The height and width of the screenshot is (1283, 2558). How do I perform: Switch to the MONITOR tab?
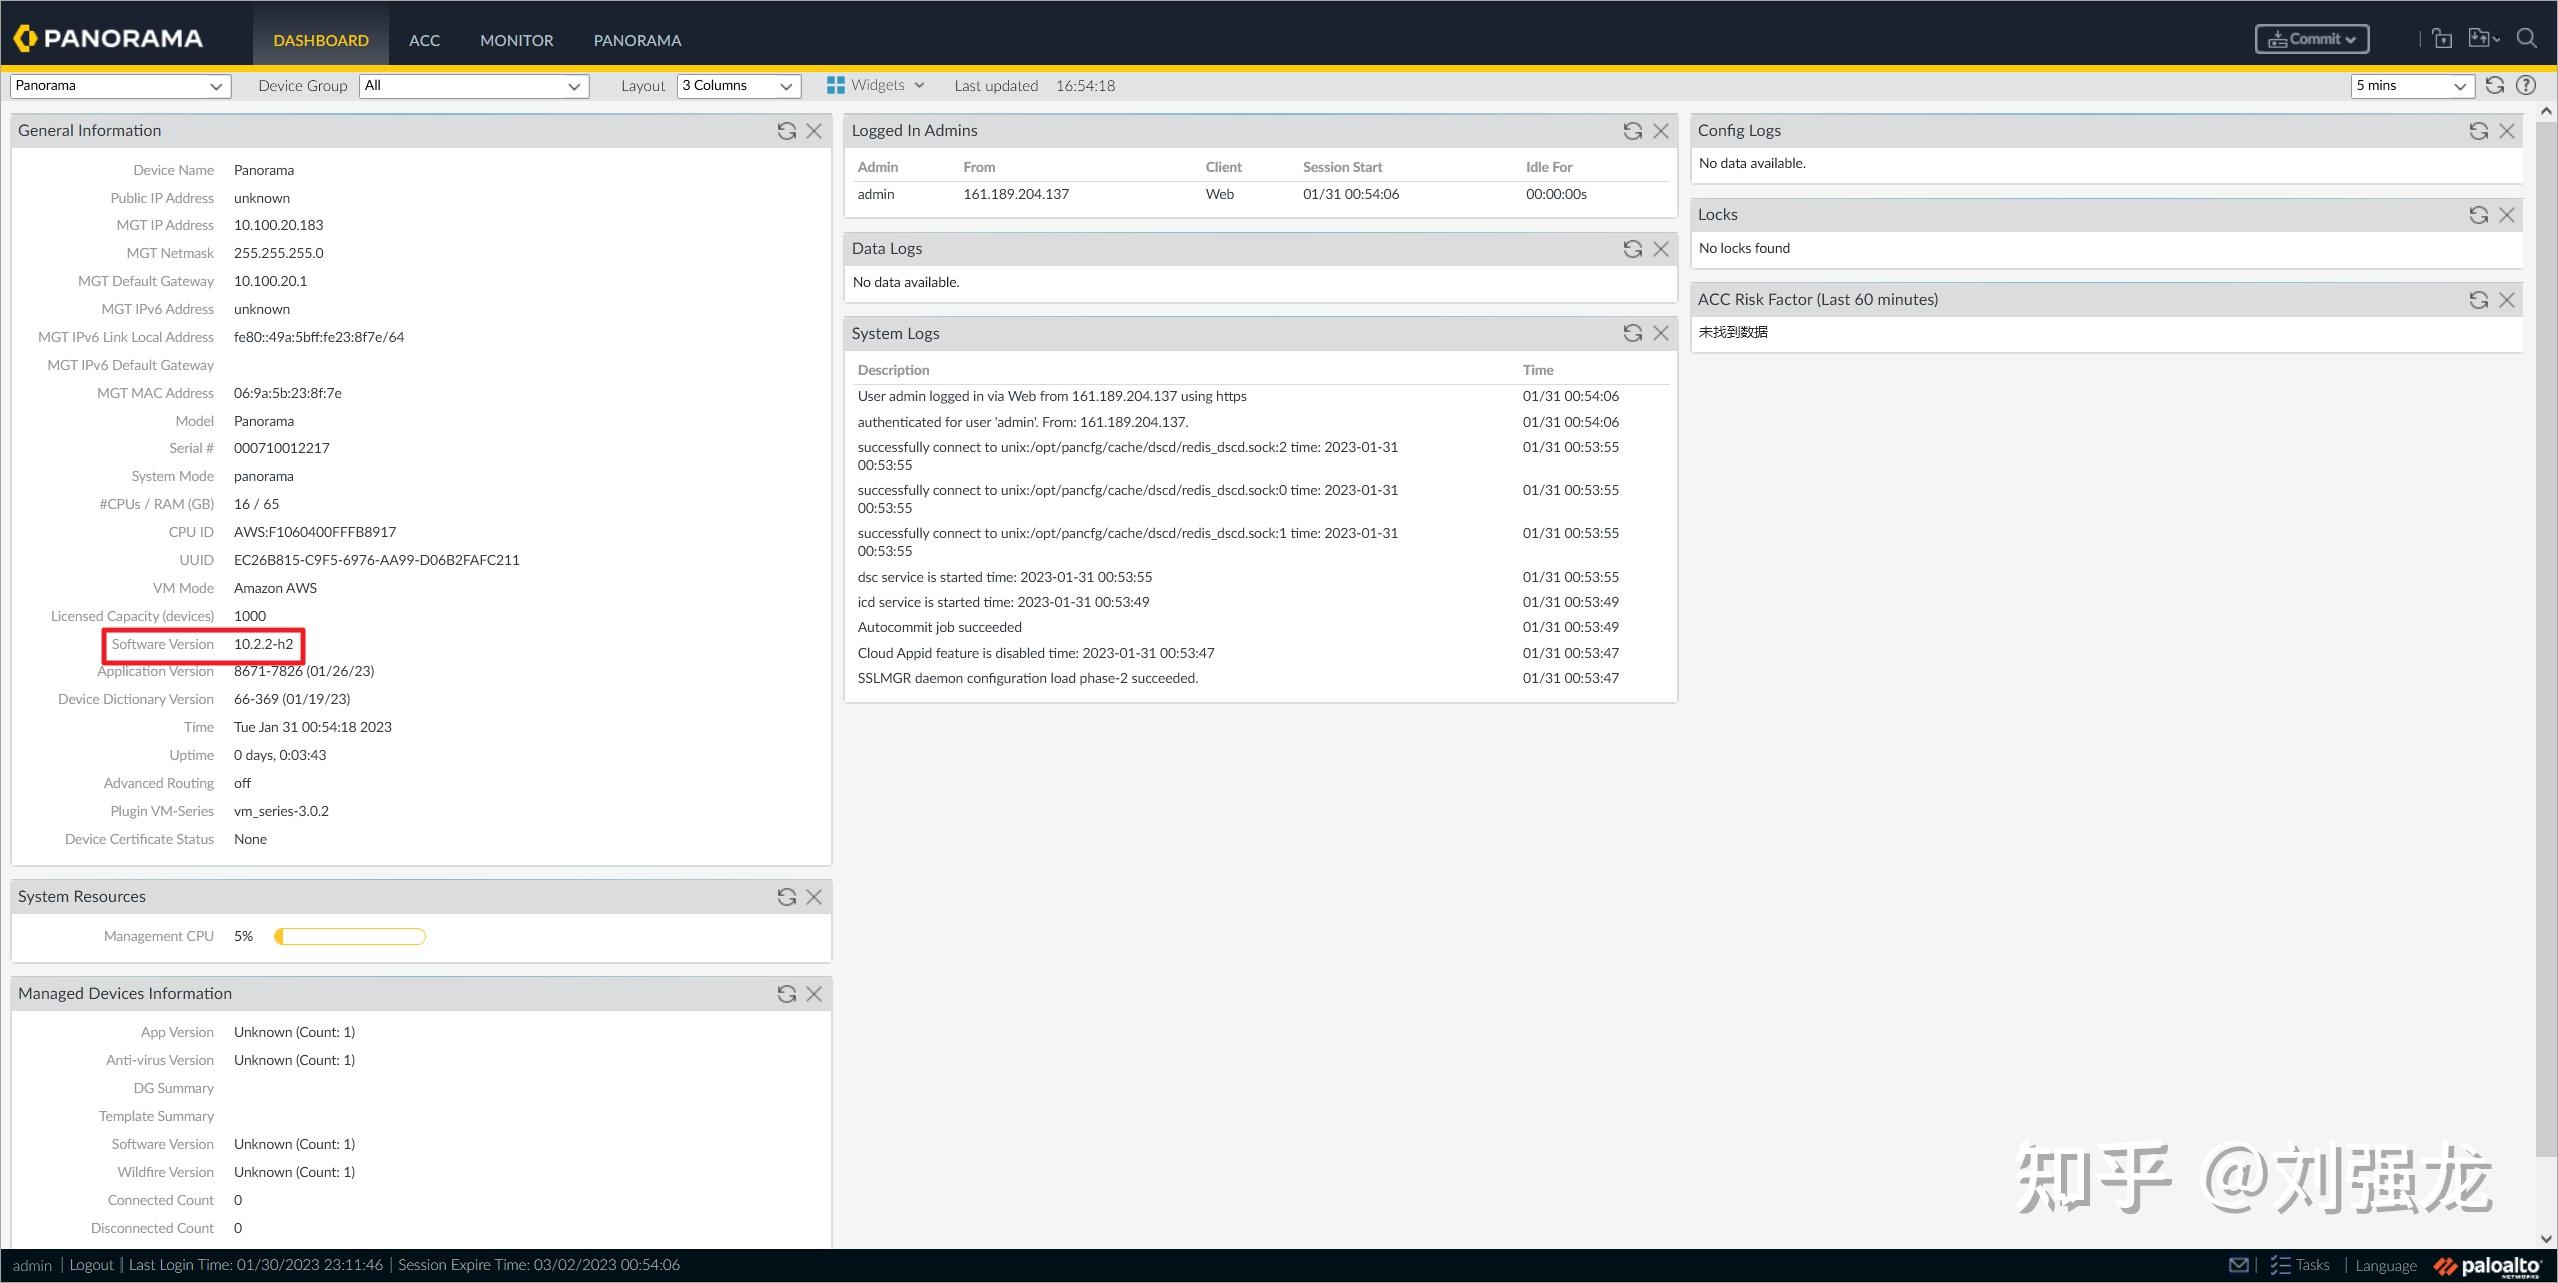[516, 40]
